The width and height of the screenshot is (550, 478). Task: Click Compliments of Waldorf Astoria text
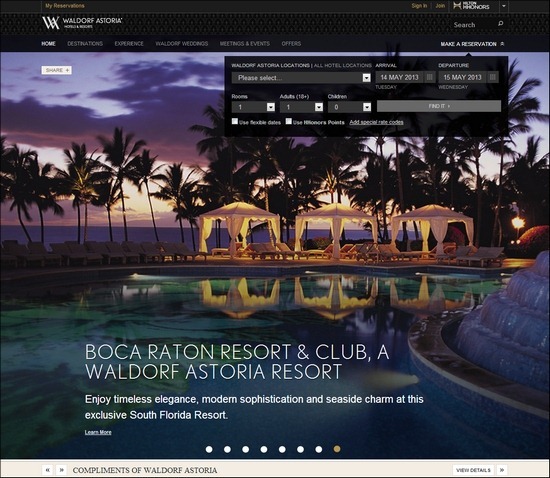point(145,470)
